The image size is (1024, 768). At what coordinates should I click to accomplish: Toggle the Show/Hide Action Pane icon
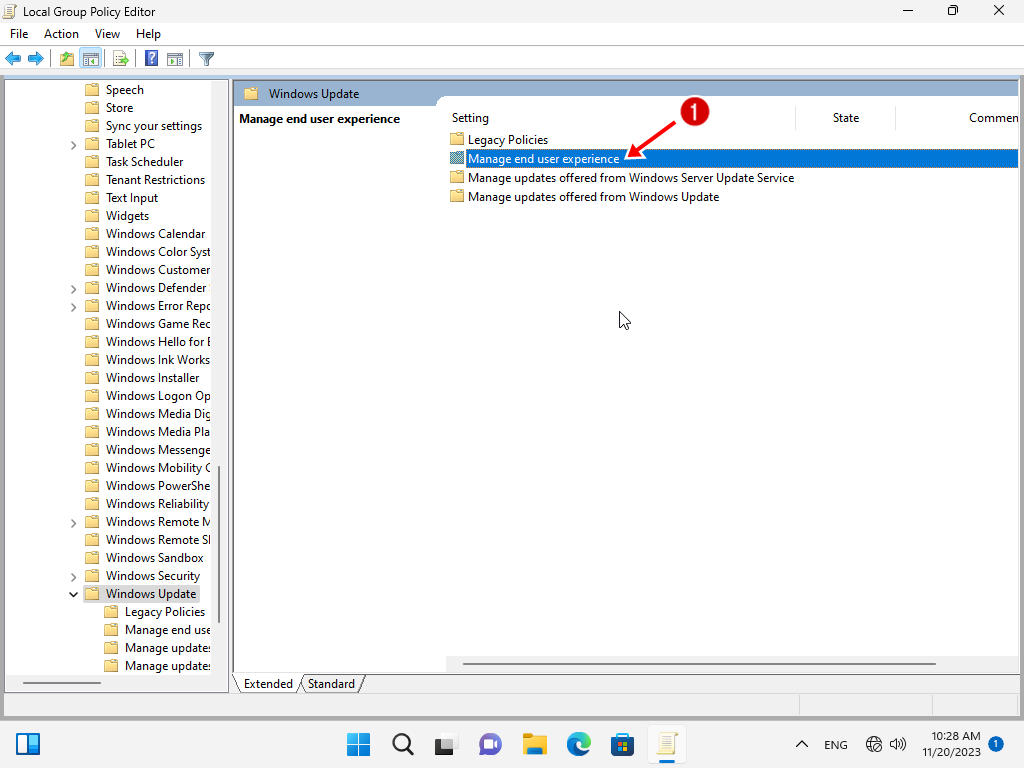coord(174,58)
